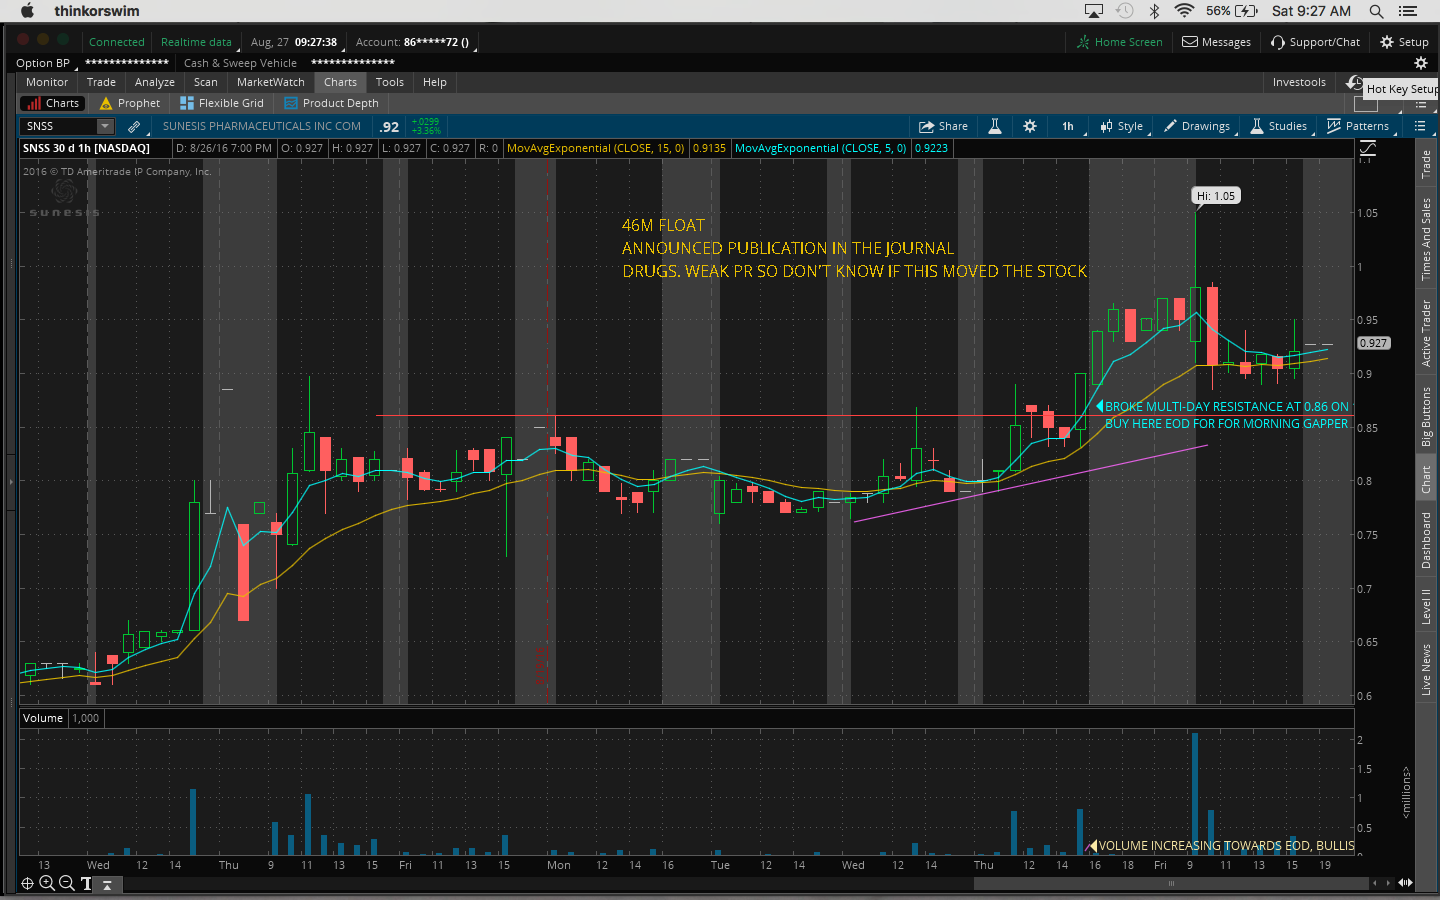
Task: Expand the SNSS symbol dropdown arrow
Action: pos(104,126)
